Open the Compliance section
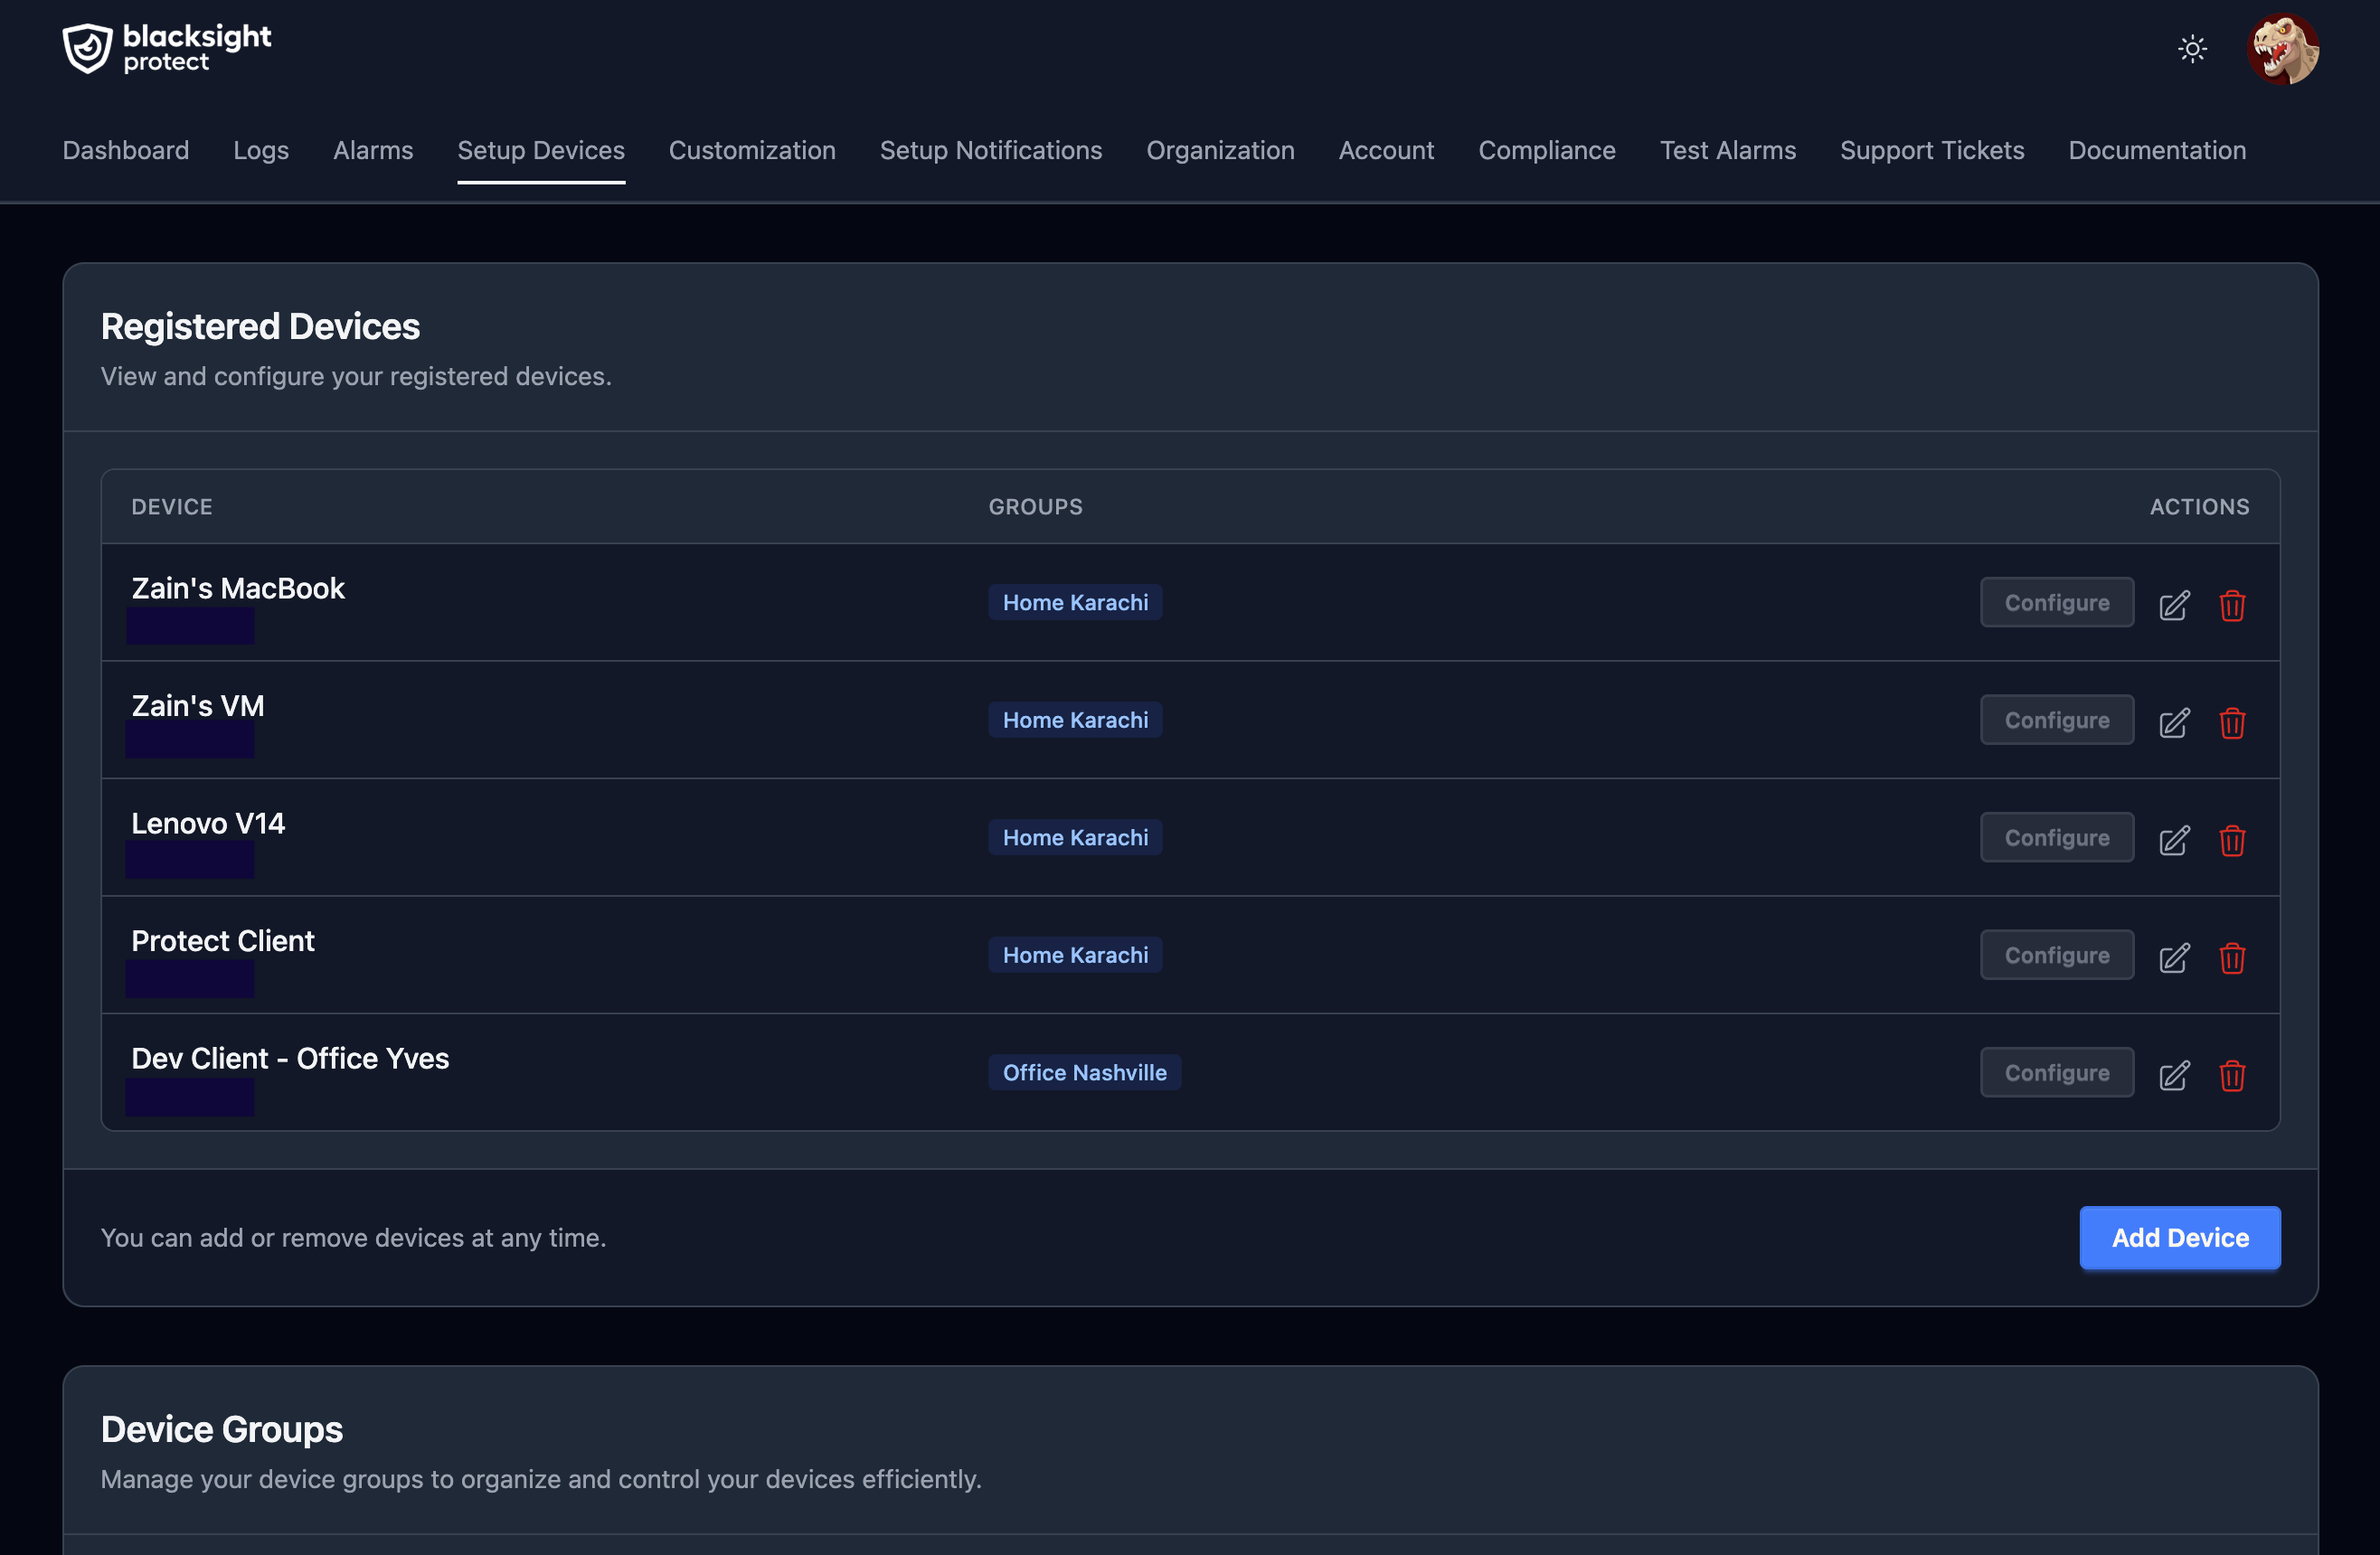The width and height of the screenshot is (2380, 1555). coord(1546,150)
